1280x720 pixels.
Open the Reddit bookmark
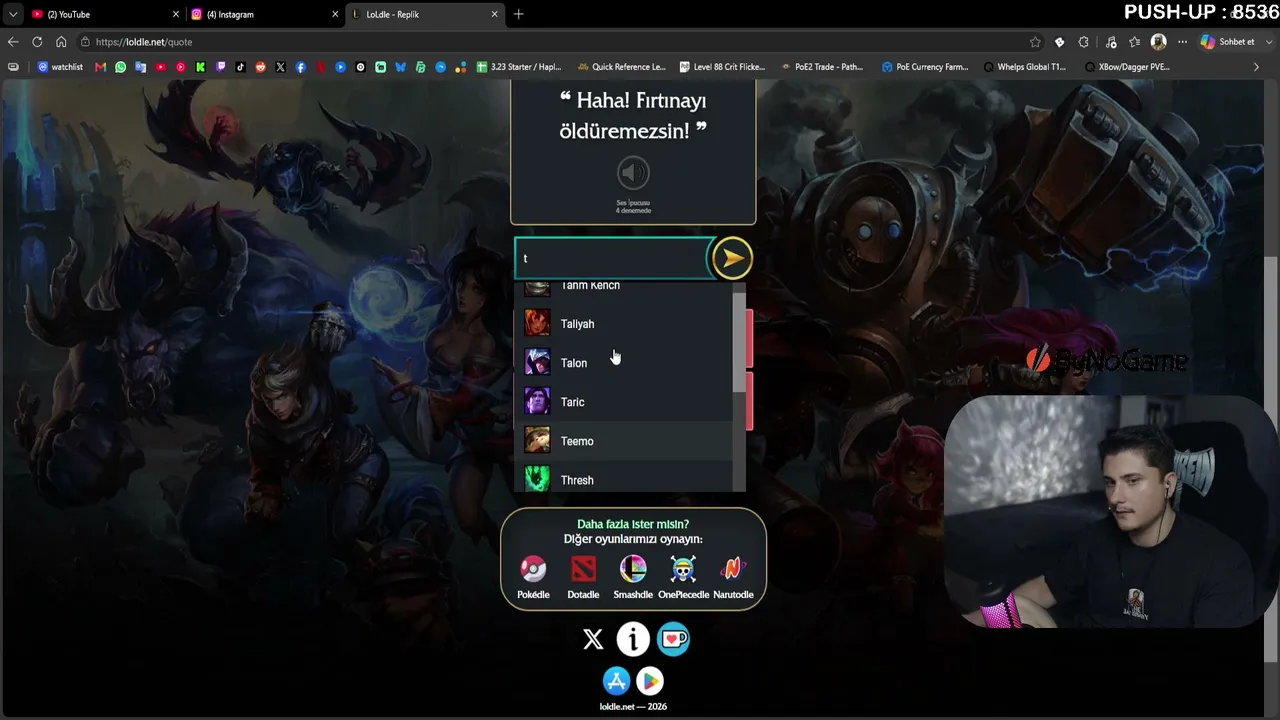[260, 67]
